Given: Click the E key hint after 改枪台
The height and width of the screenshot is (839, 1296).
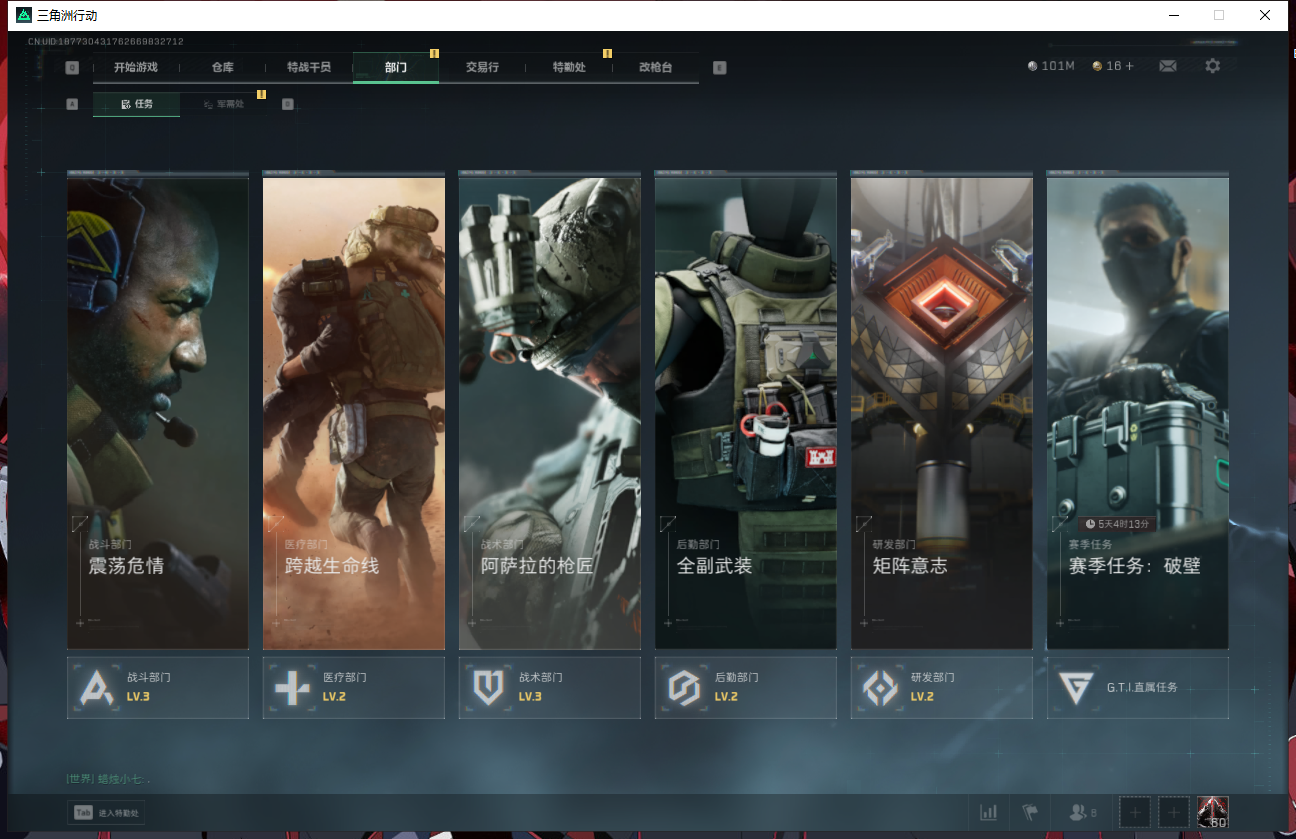Looking at the screenshot, I should 719,68.
